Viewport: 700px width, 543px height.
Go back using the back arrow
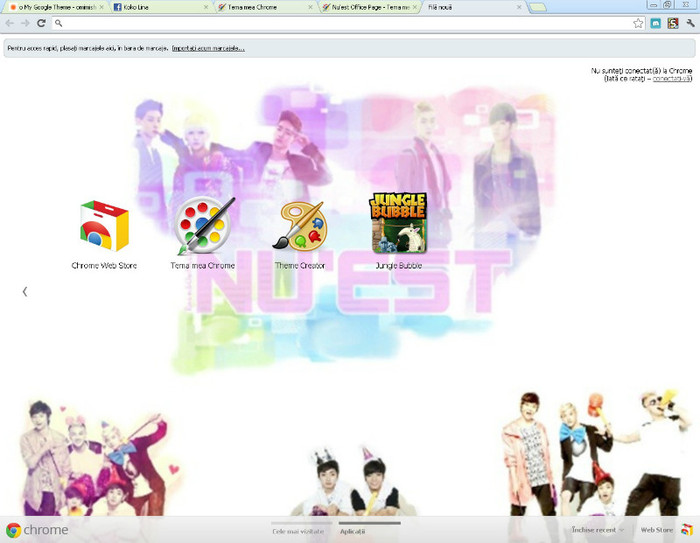(10, 23)
